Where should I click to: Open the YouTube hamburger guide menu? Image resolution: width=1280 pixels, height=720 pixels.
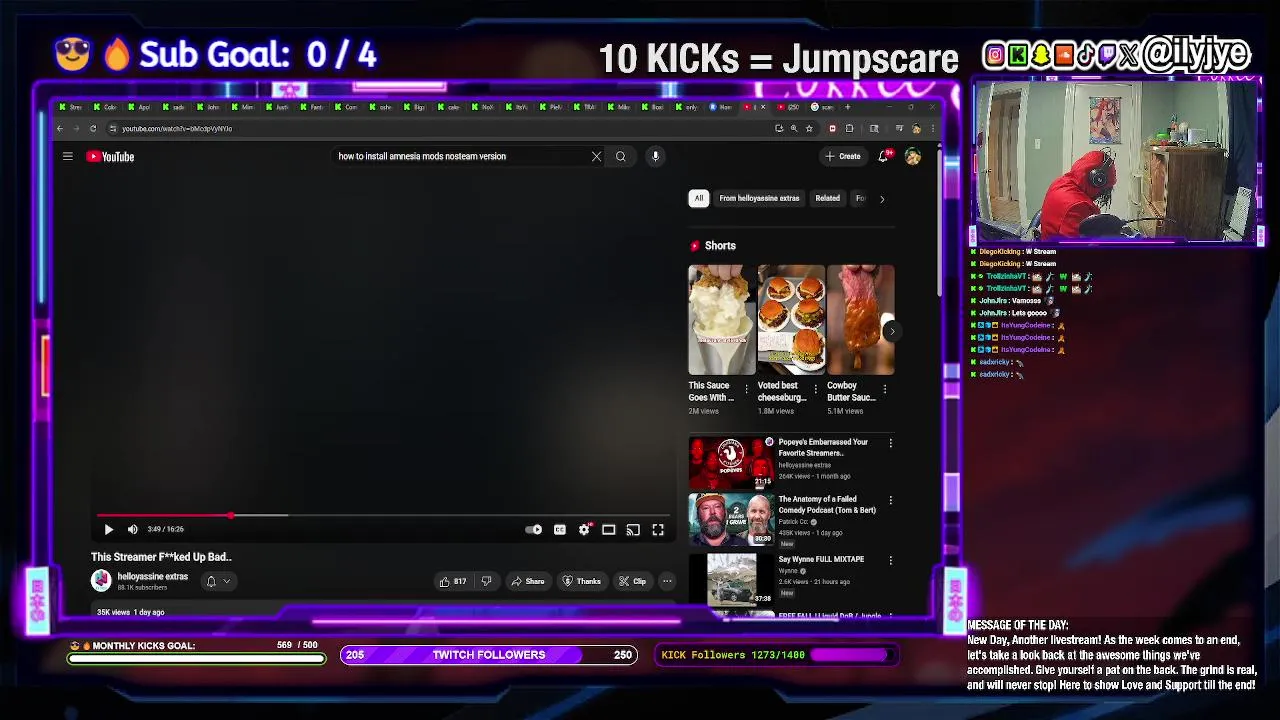click(68, 156)
